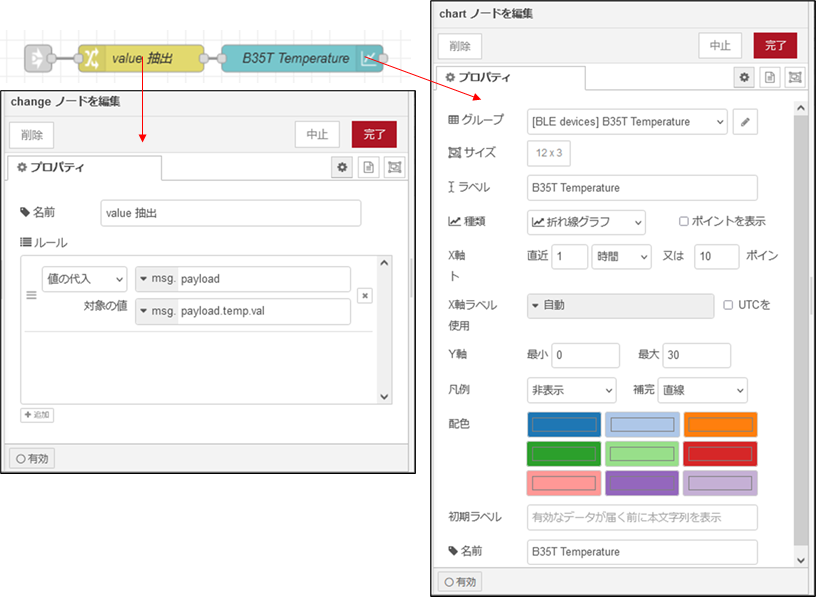Open chart node appearance icon
The image size is (816, 597).
pos(794,77)
